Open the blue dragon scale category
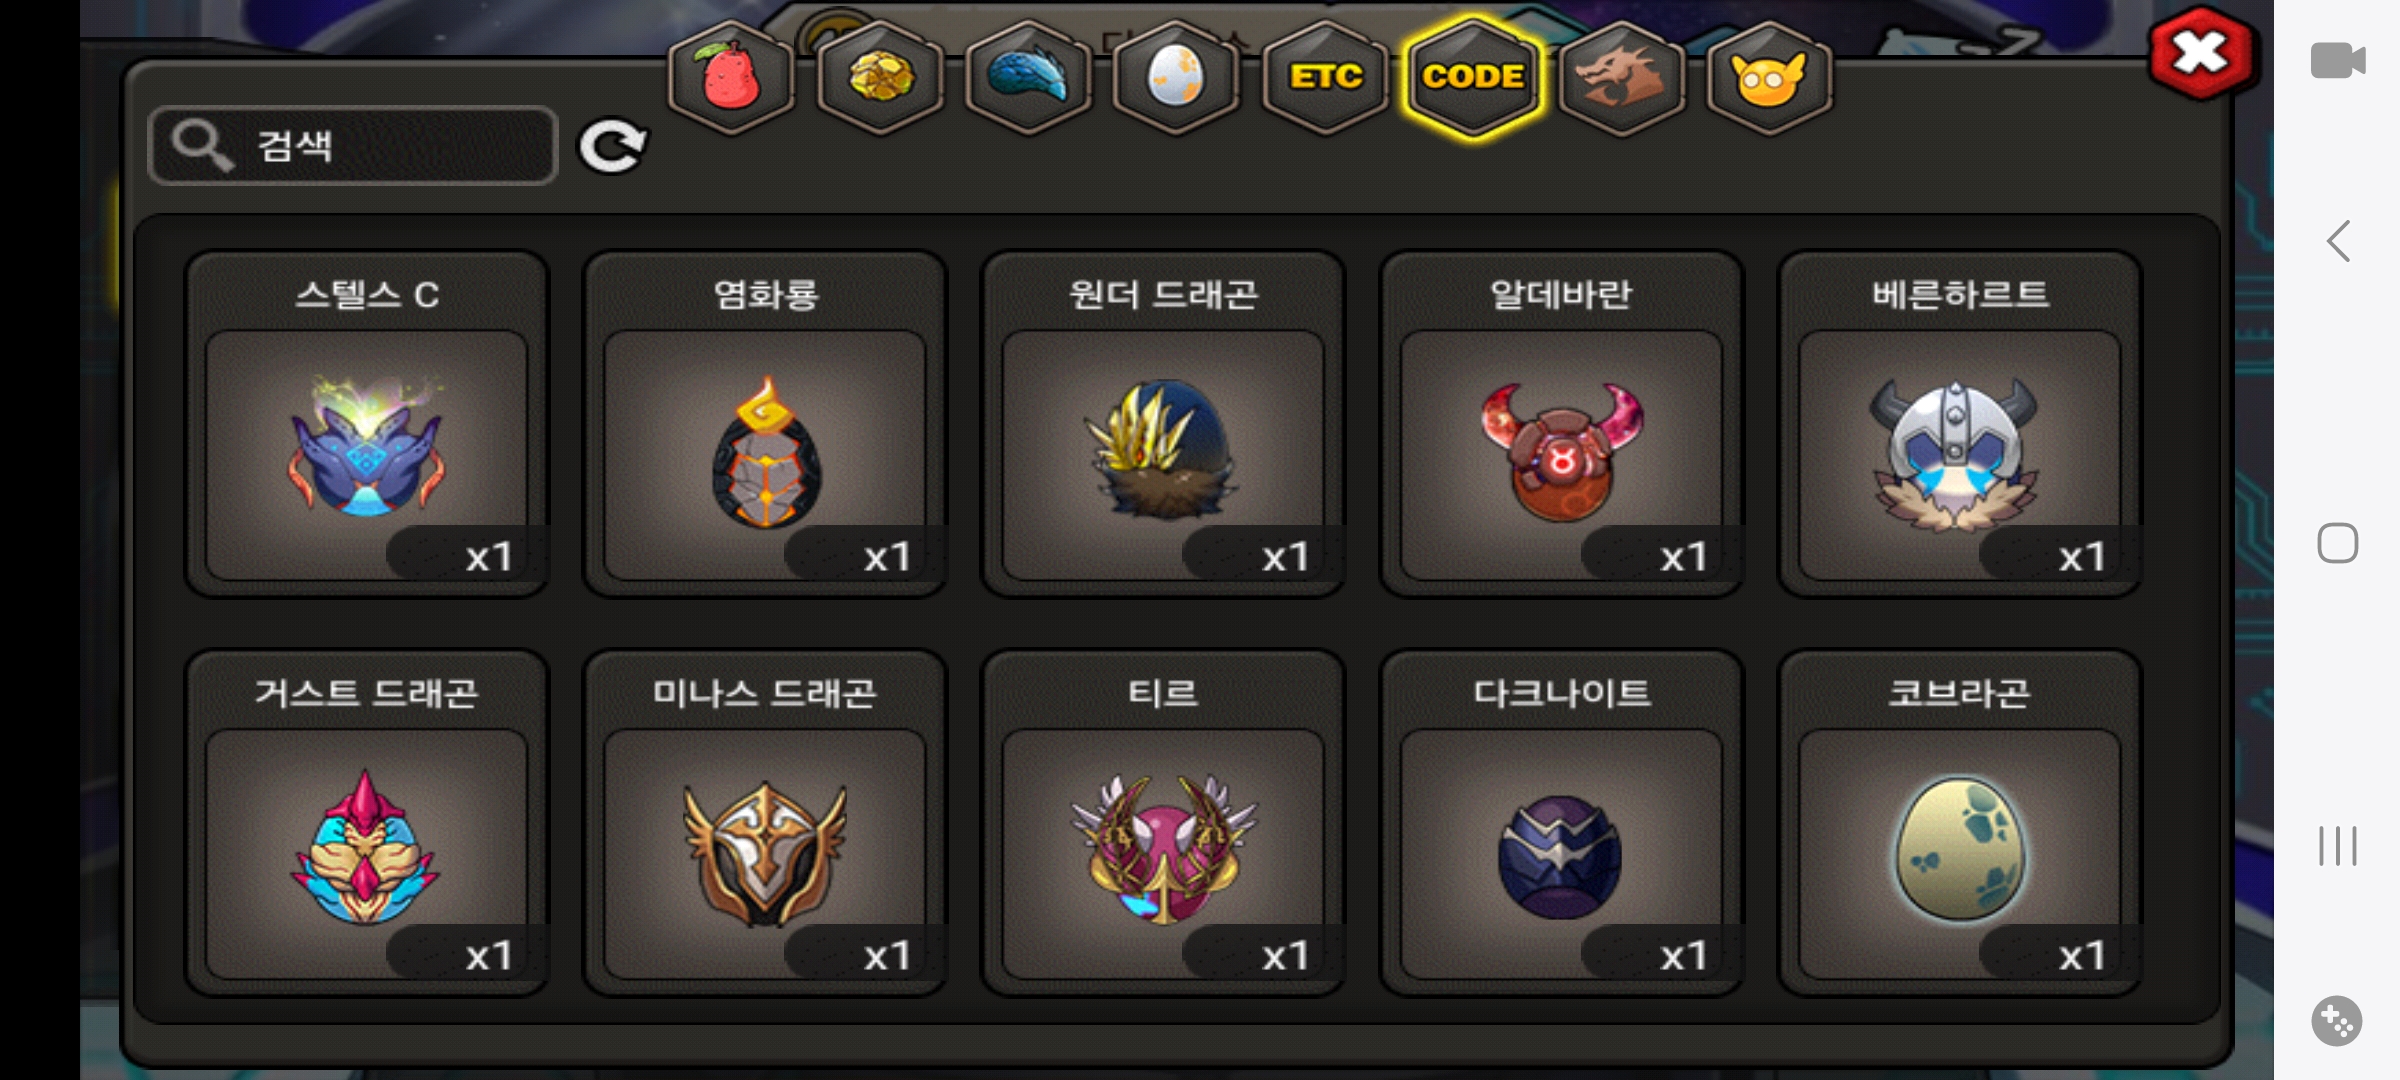The width and height of the screenshot is (2400, 1080). click(x=1028, y=78)
